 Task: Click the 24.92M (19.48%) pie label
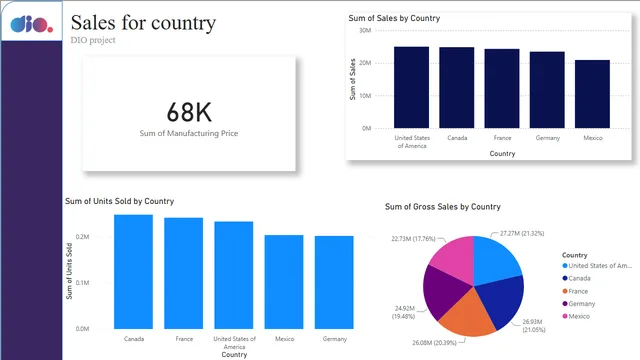404,312
